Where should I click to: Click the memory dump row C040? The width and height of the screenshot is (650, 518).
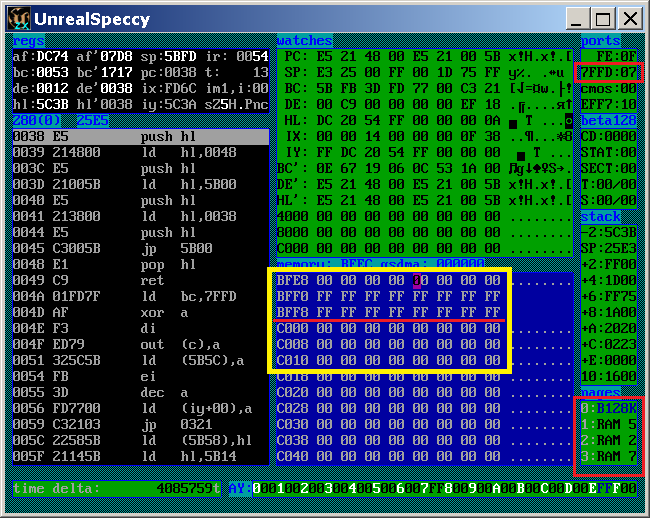pos(425,456)
